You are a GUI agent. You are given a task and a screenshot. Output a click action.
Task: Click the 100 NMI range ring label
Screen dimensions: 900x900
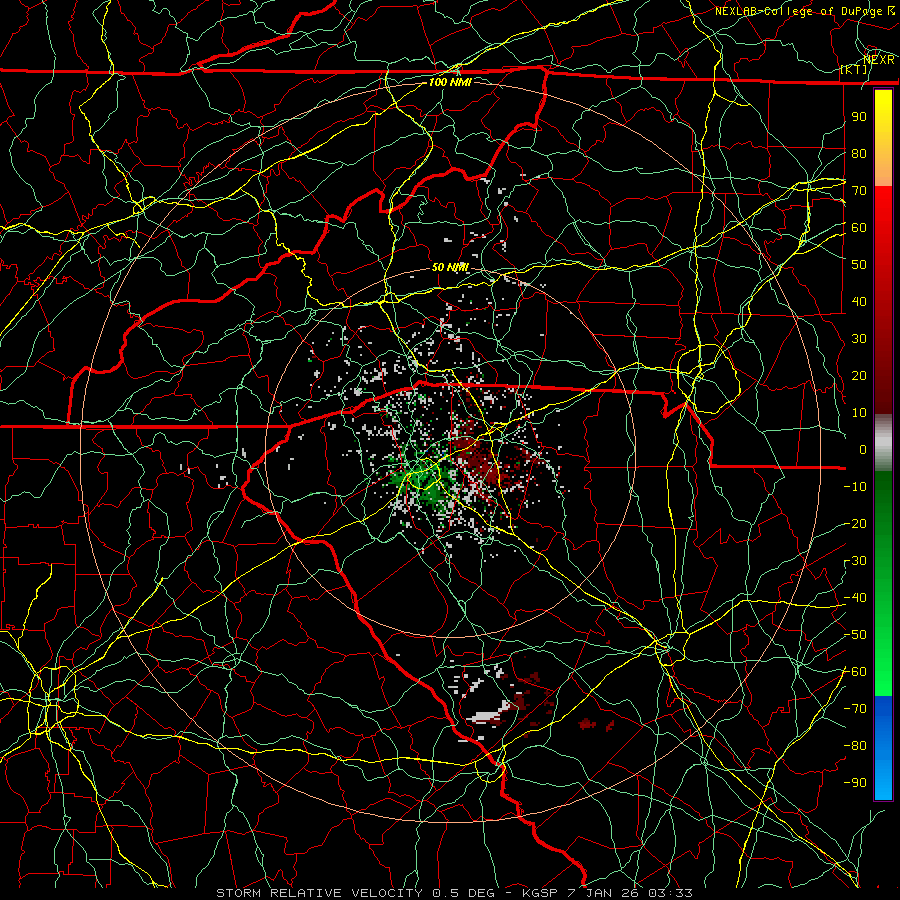(450, 82)
